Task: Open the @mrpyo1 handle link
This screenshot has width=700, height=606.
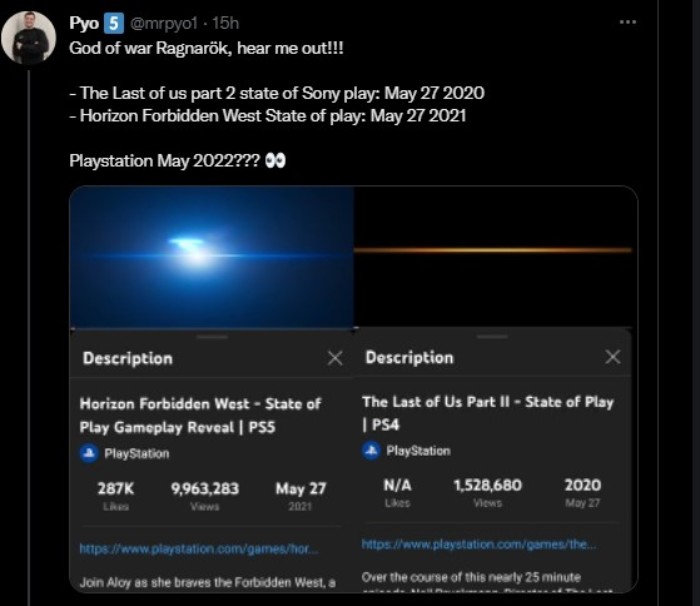Action: [x=162, y=23]
